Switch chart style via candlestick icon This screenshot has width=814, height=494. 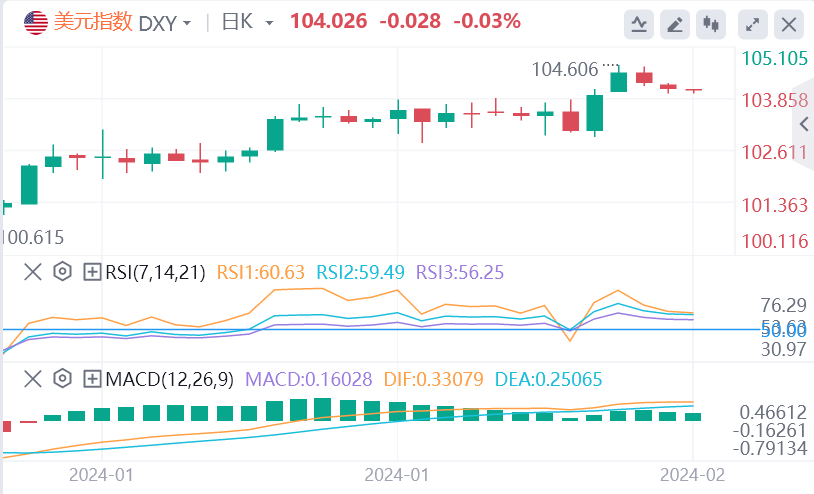click(x=711, y=24)
